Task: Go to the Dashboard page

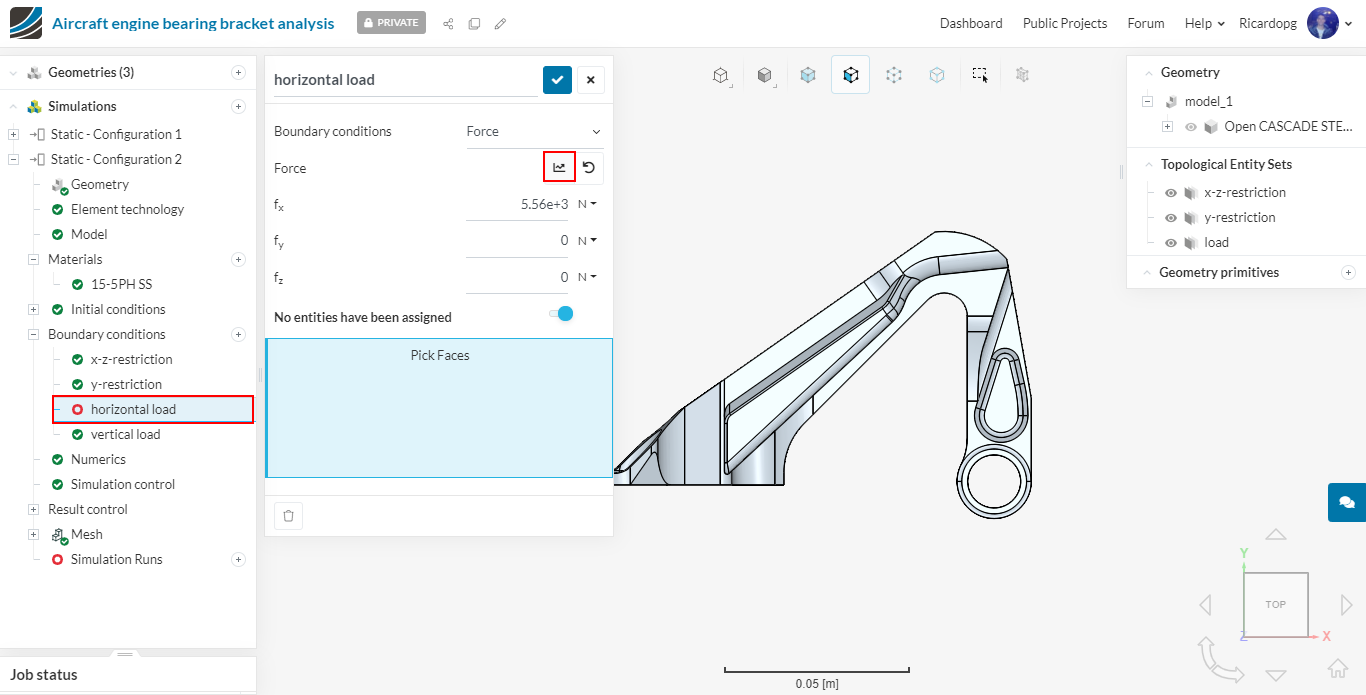Action: 970,23
